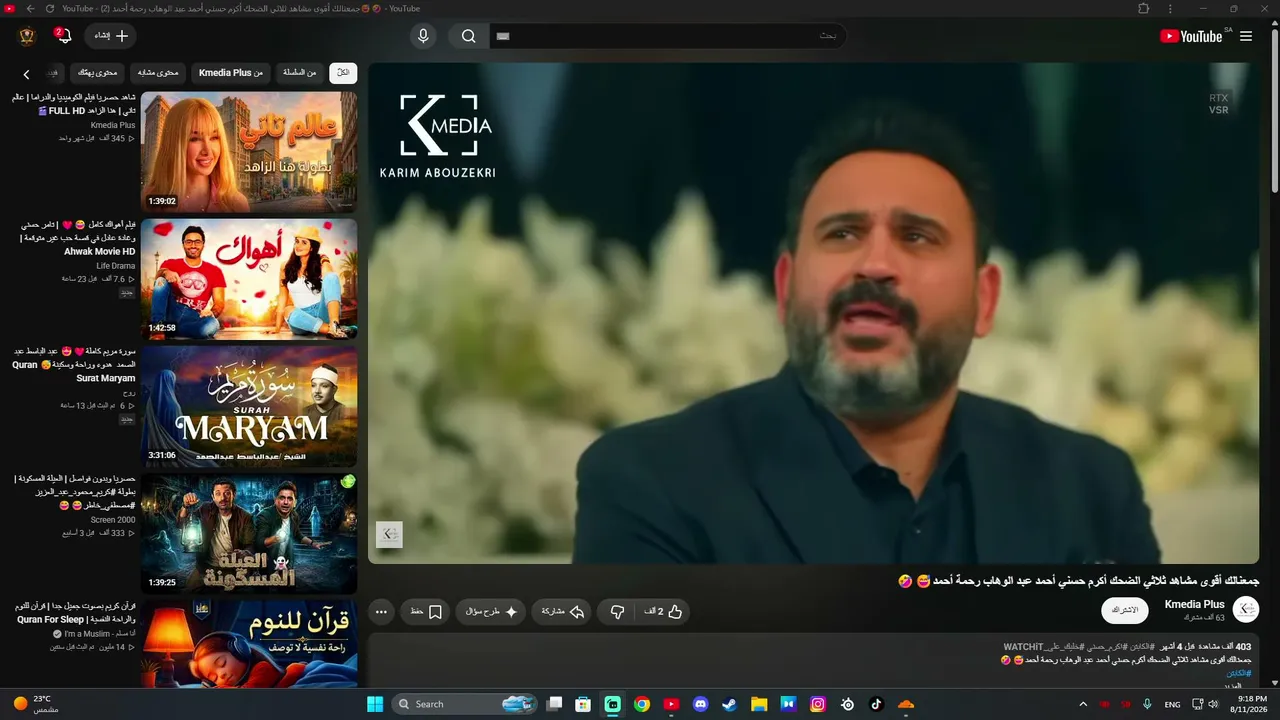The height and width of the screenshot is (720, 1280).
Task: Save the video to a playlist (حفظ)
Action: click(426, 612)
